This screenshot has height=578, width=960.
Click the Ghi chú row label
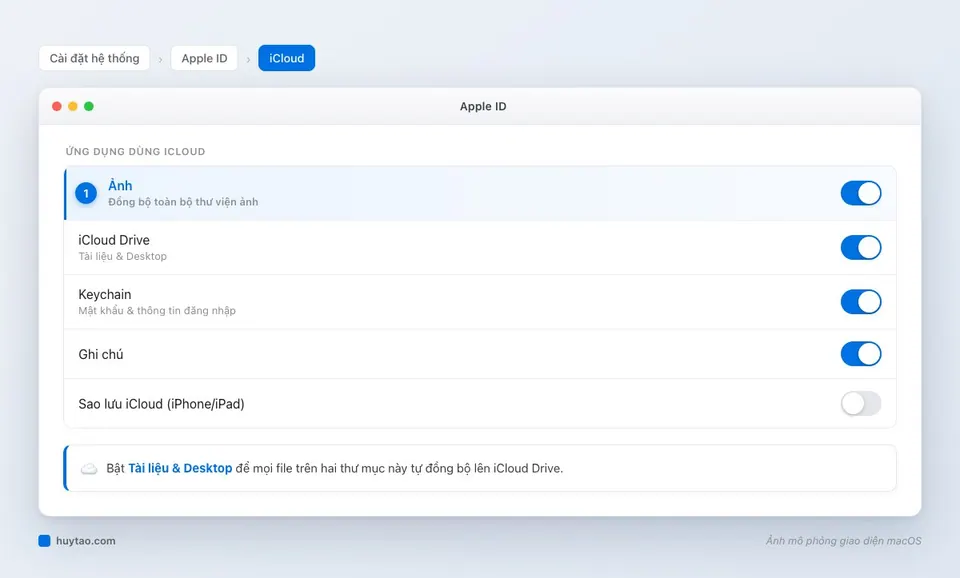coord(101,355)
